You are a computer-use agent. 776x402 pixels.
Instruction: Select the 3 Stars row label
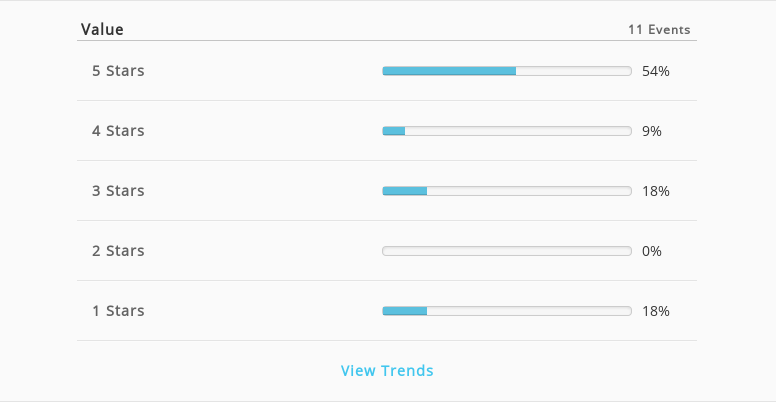click(x=118, y=191)
